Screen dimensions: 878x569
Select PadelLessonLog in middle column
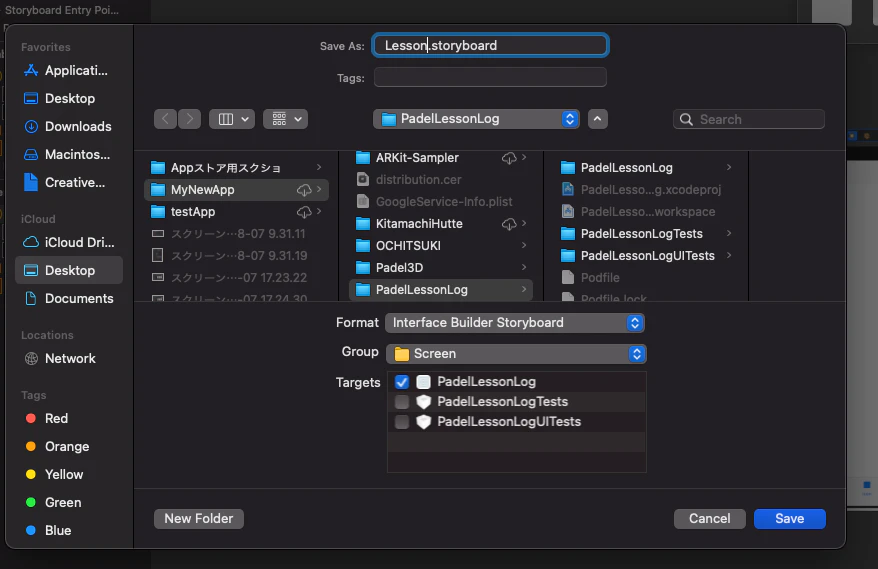tap(441, 290)
